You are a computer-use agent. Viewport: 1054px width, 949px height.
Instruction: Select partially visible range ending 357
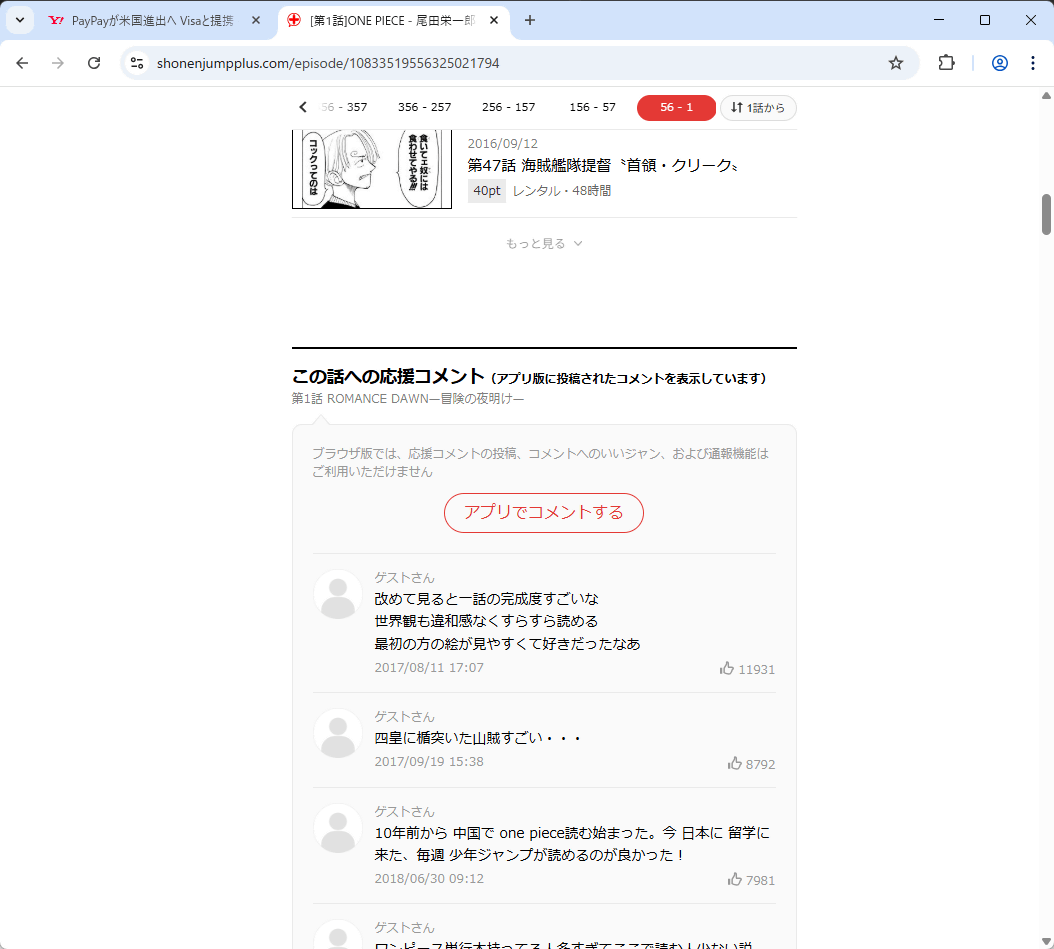pos(344,107)
